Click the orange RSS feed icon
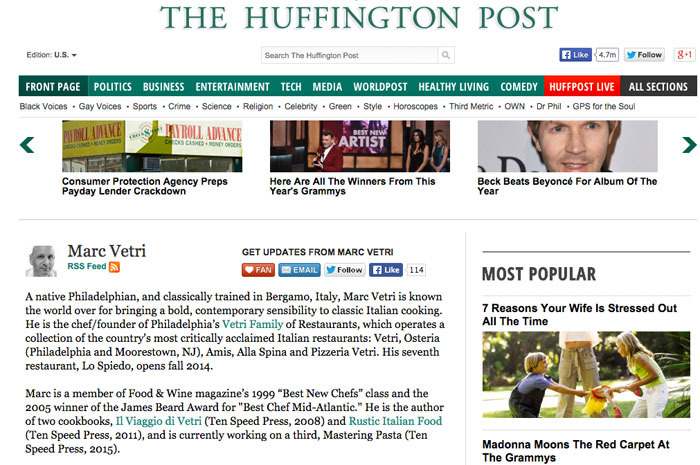This screenshot has height=465, width=700. click(115, 267)
